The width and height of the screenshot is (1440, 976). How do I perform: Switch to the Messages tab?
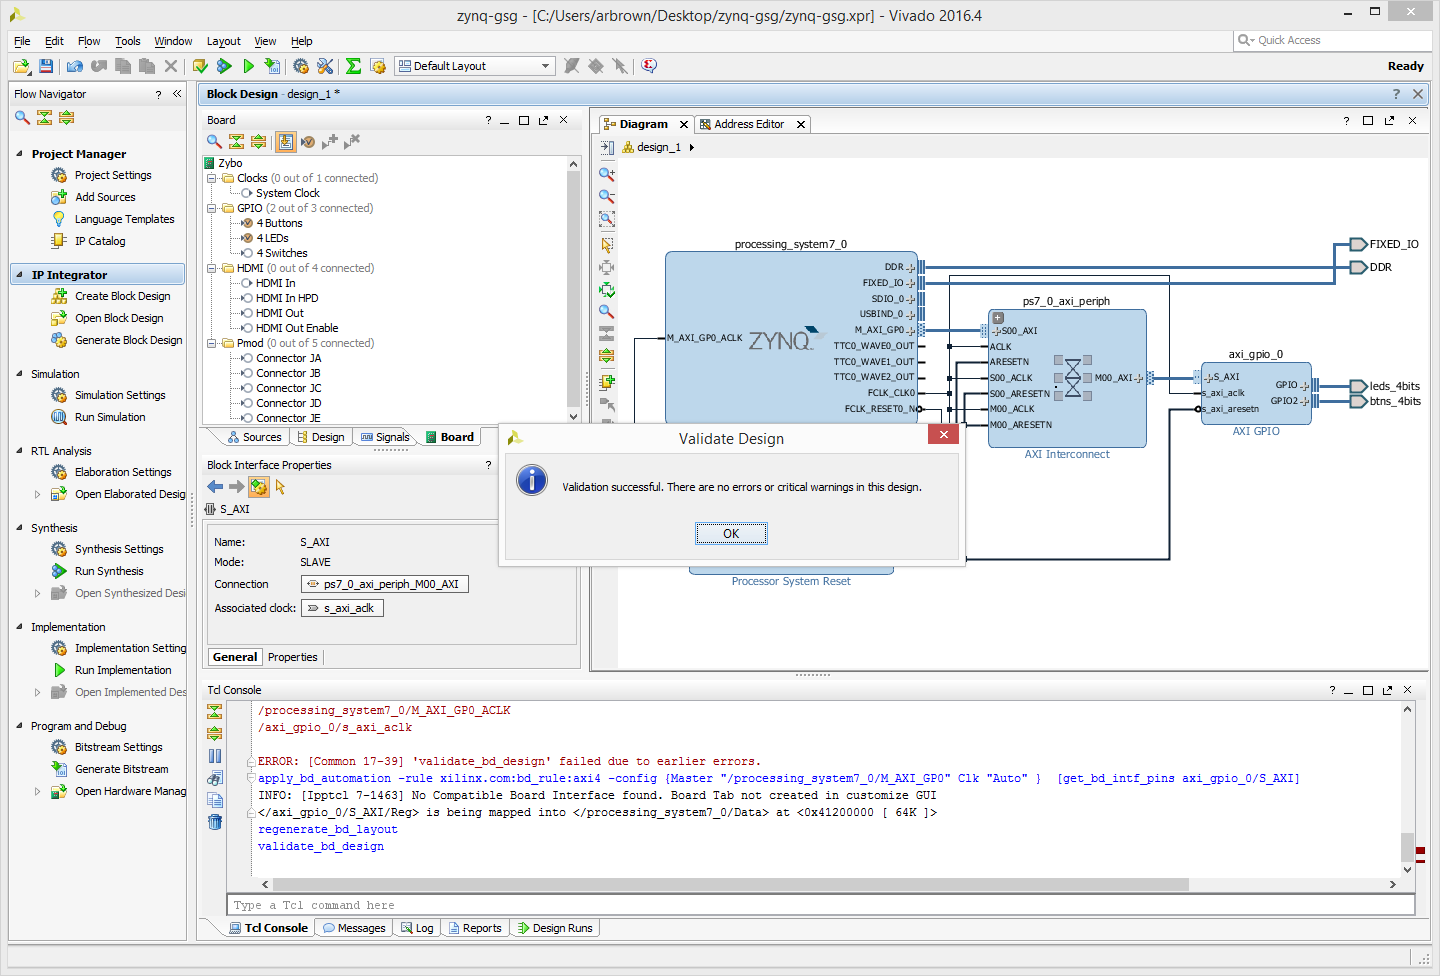354,928
